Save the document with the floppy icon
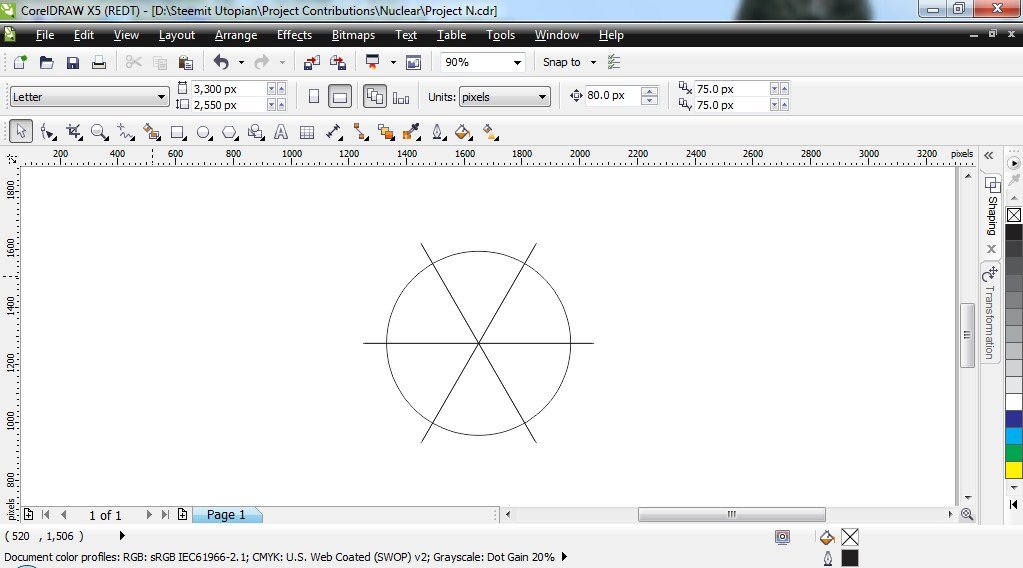This screenshot has width=1023, height=568. click(72, 62)
